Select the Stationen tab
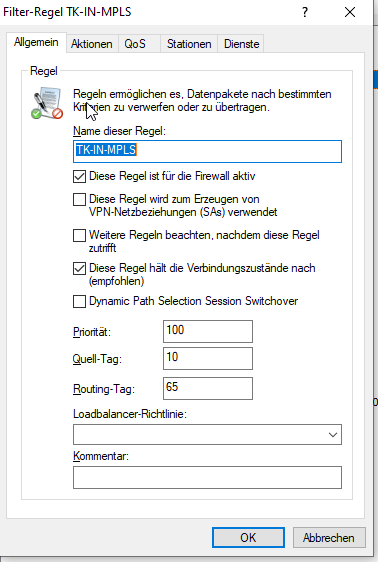Screen dimensions: 378x562 [189, 44]
